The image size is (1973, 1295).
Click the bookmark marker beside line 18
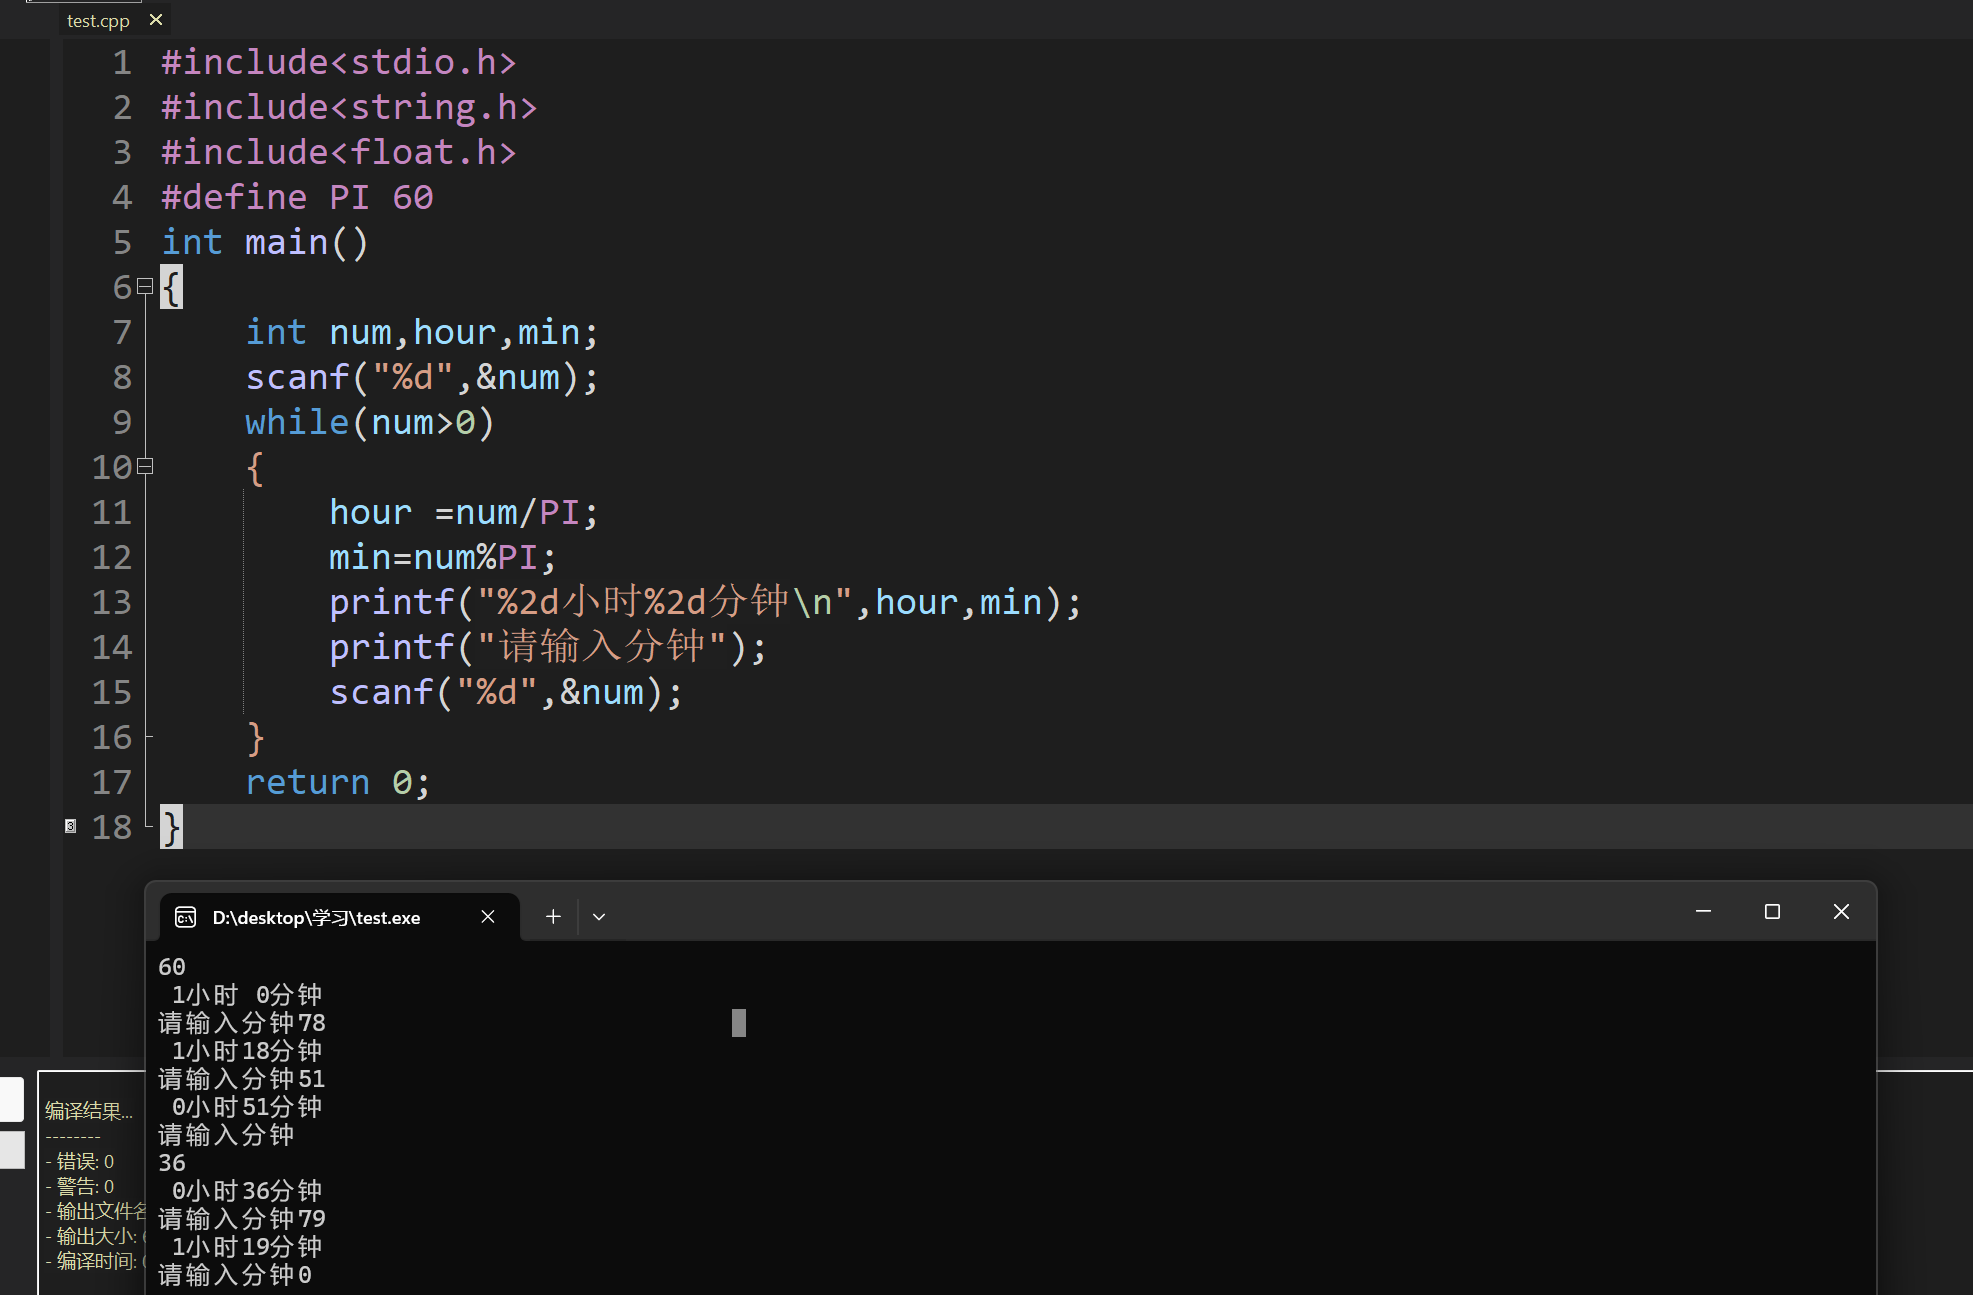(70, 826)
